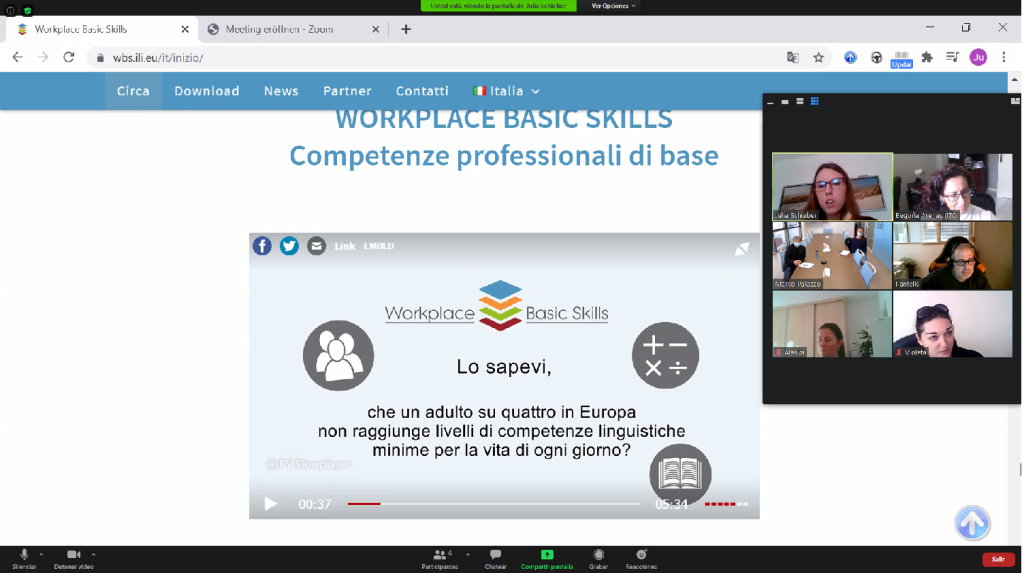This screenshot has width=1024, height=573.
Task: Toggle video player fullscreen
Action: point(742,249)
